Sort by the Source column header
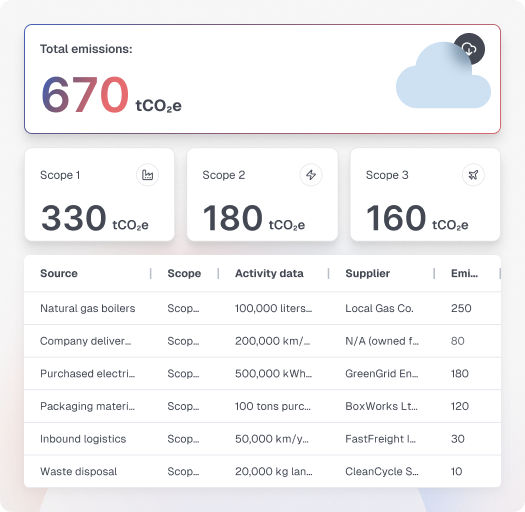This screenshot has height=512, width=525. pos(59,273)
